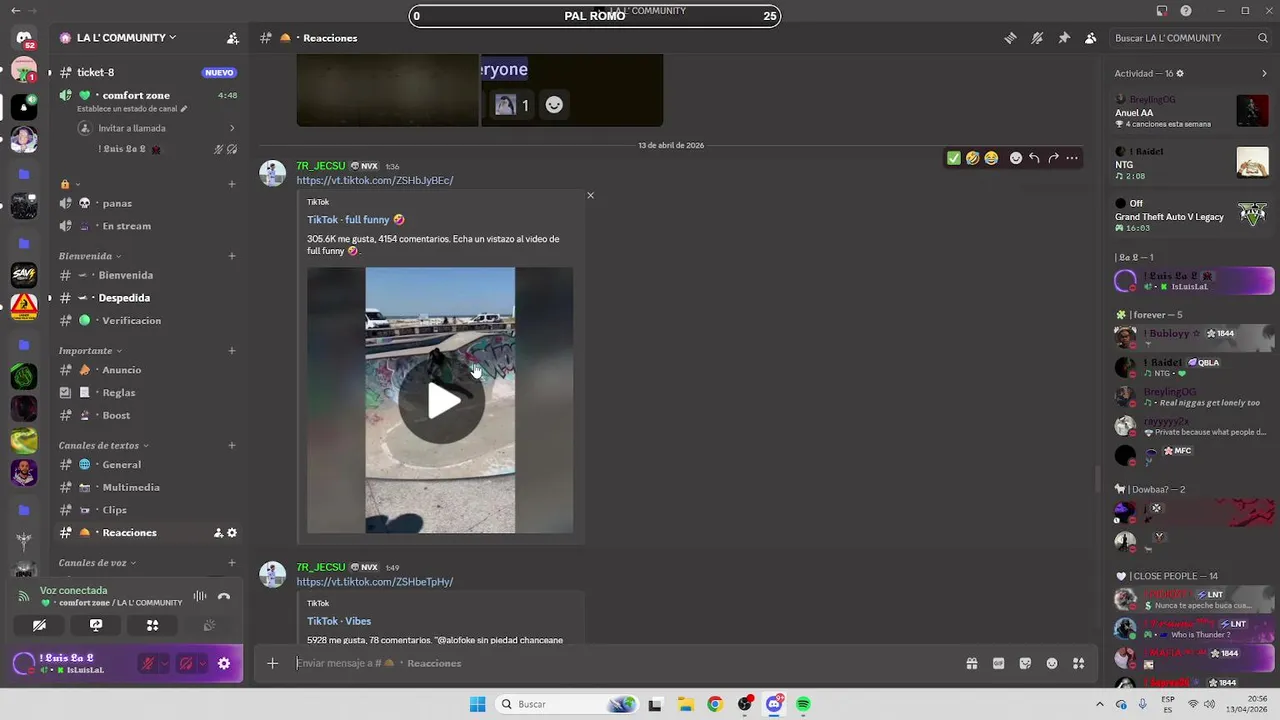The image size is (1280, 720).
Task: Add the checkmark reaction to the message
Action: (x=954, y=158)
